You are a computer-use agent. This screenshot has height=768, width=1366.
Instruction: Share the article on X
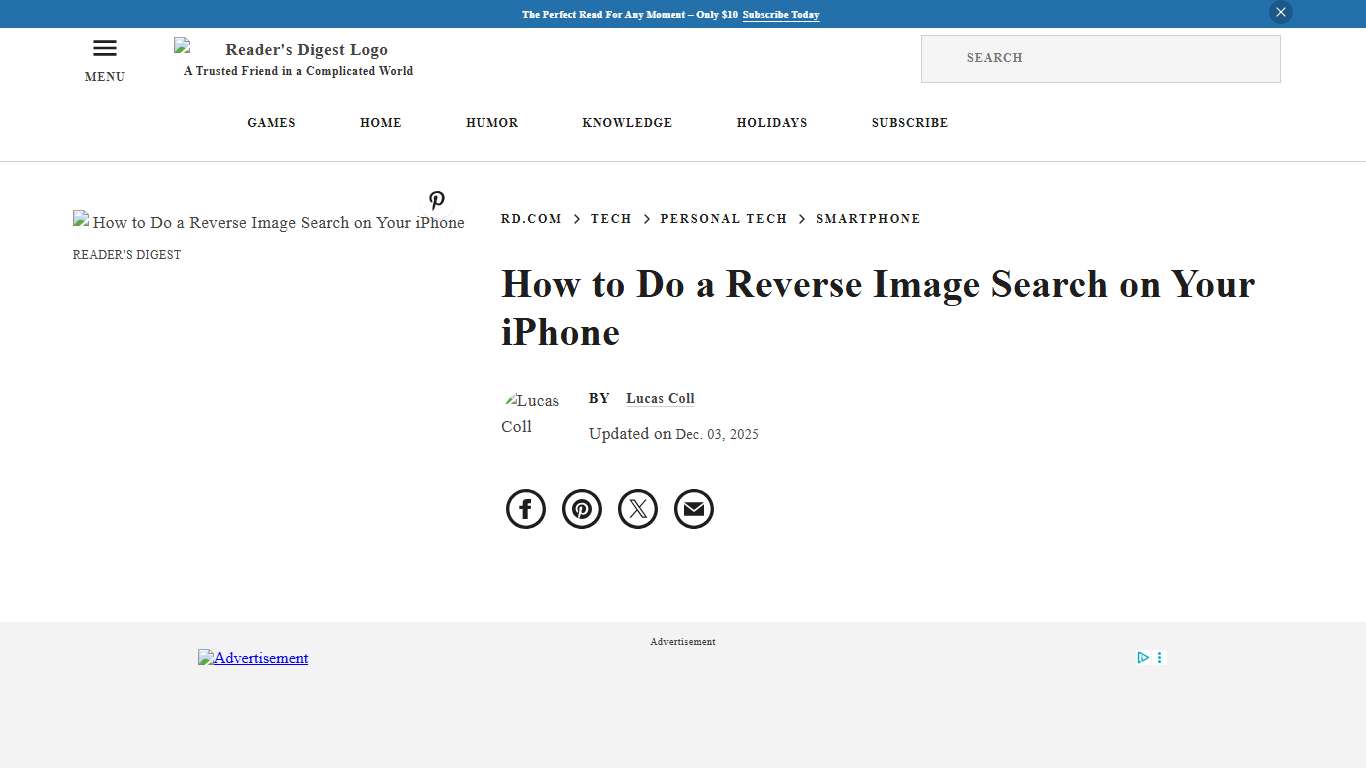637,509
